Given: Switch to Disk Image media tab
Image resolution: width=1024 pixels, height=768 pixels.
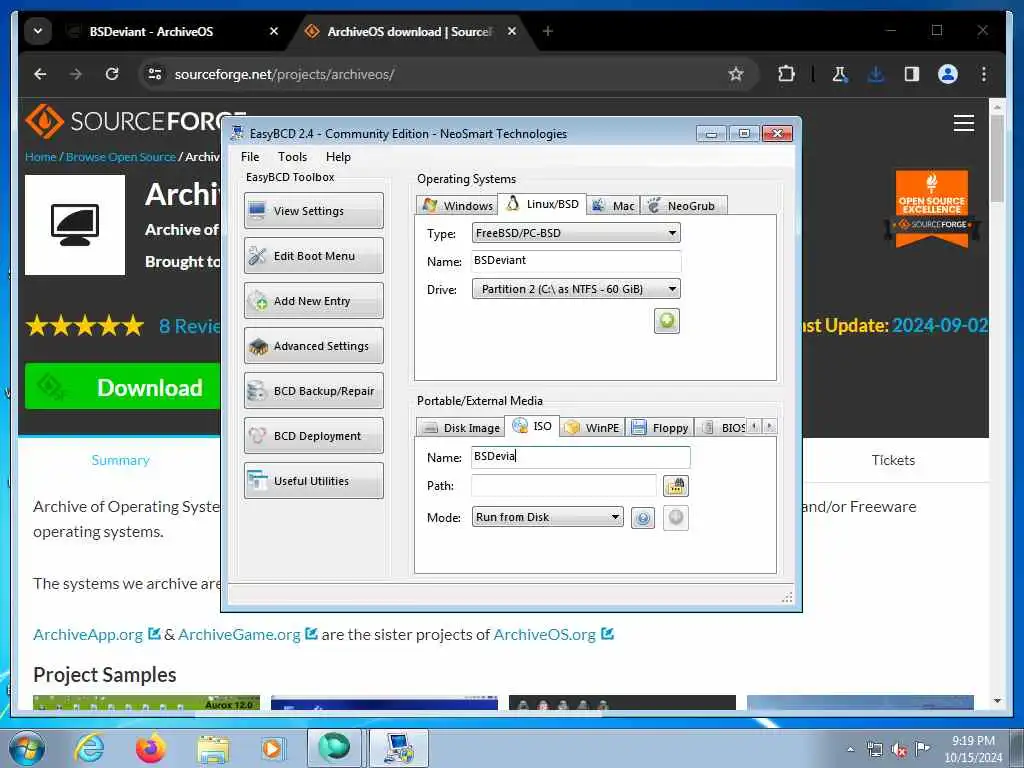Looking at the screenshot, I should [x=460, y=428].
